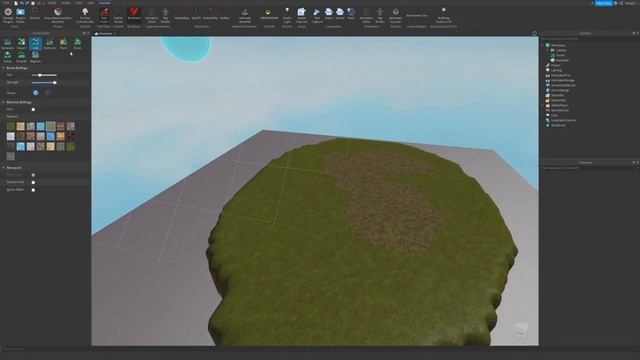Collapse the Advanced section
640x360 pixels.
tap(3, 167)
